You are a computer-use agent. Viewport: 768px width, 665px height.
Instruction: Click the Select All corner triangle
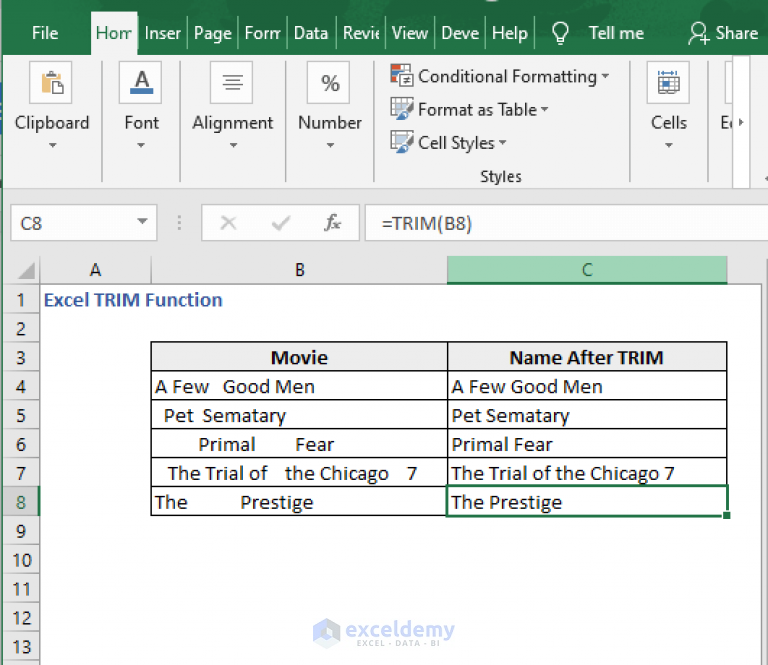pos(26,270)
